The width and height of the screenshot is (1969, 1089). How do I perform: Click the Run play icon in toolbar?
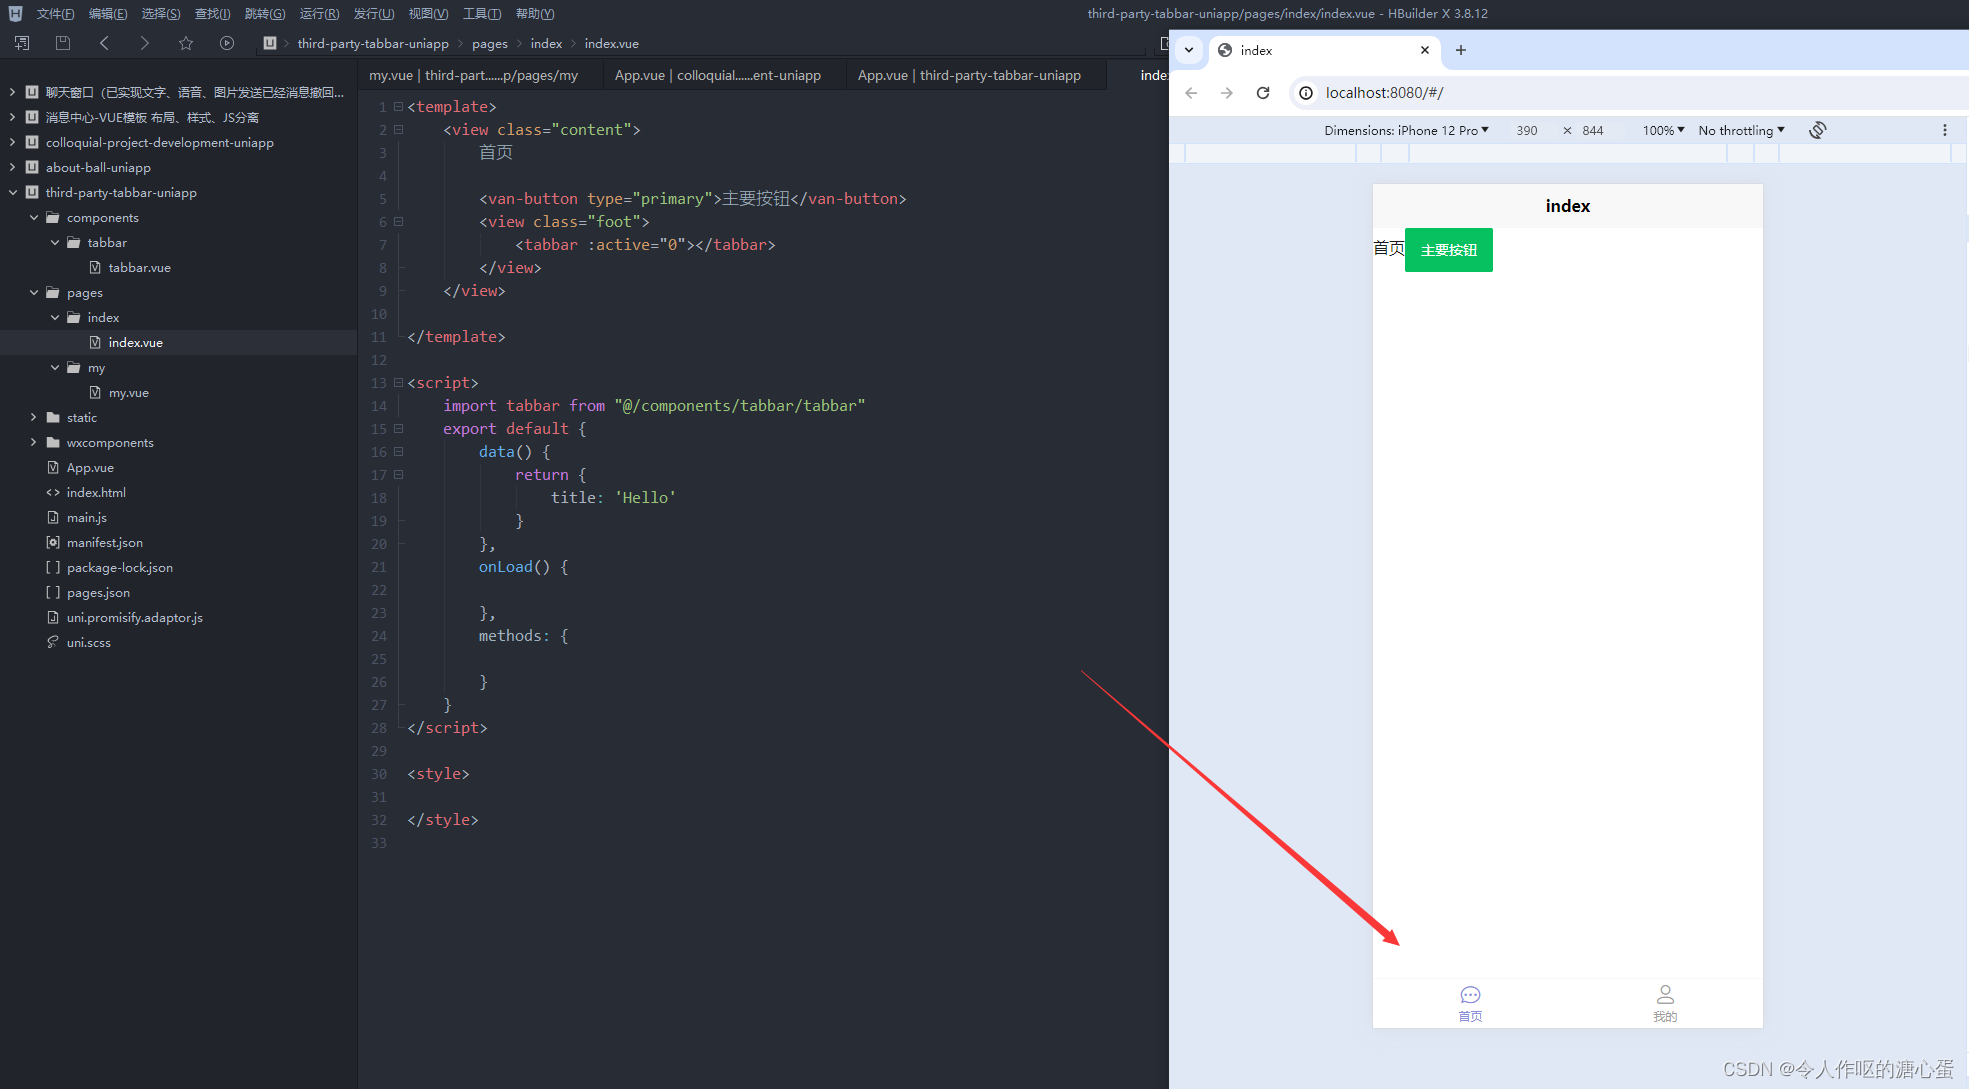[227, 43]
